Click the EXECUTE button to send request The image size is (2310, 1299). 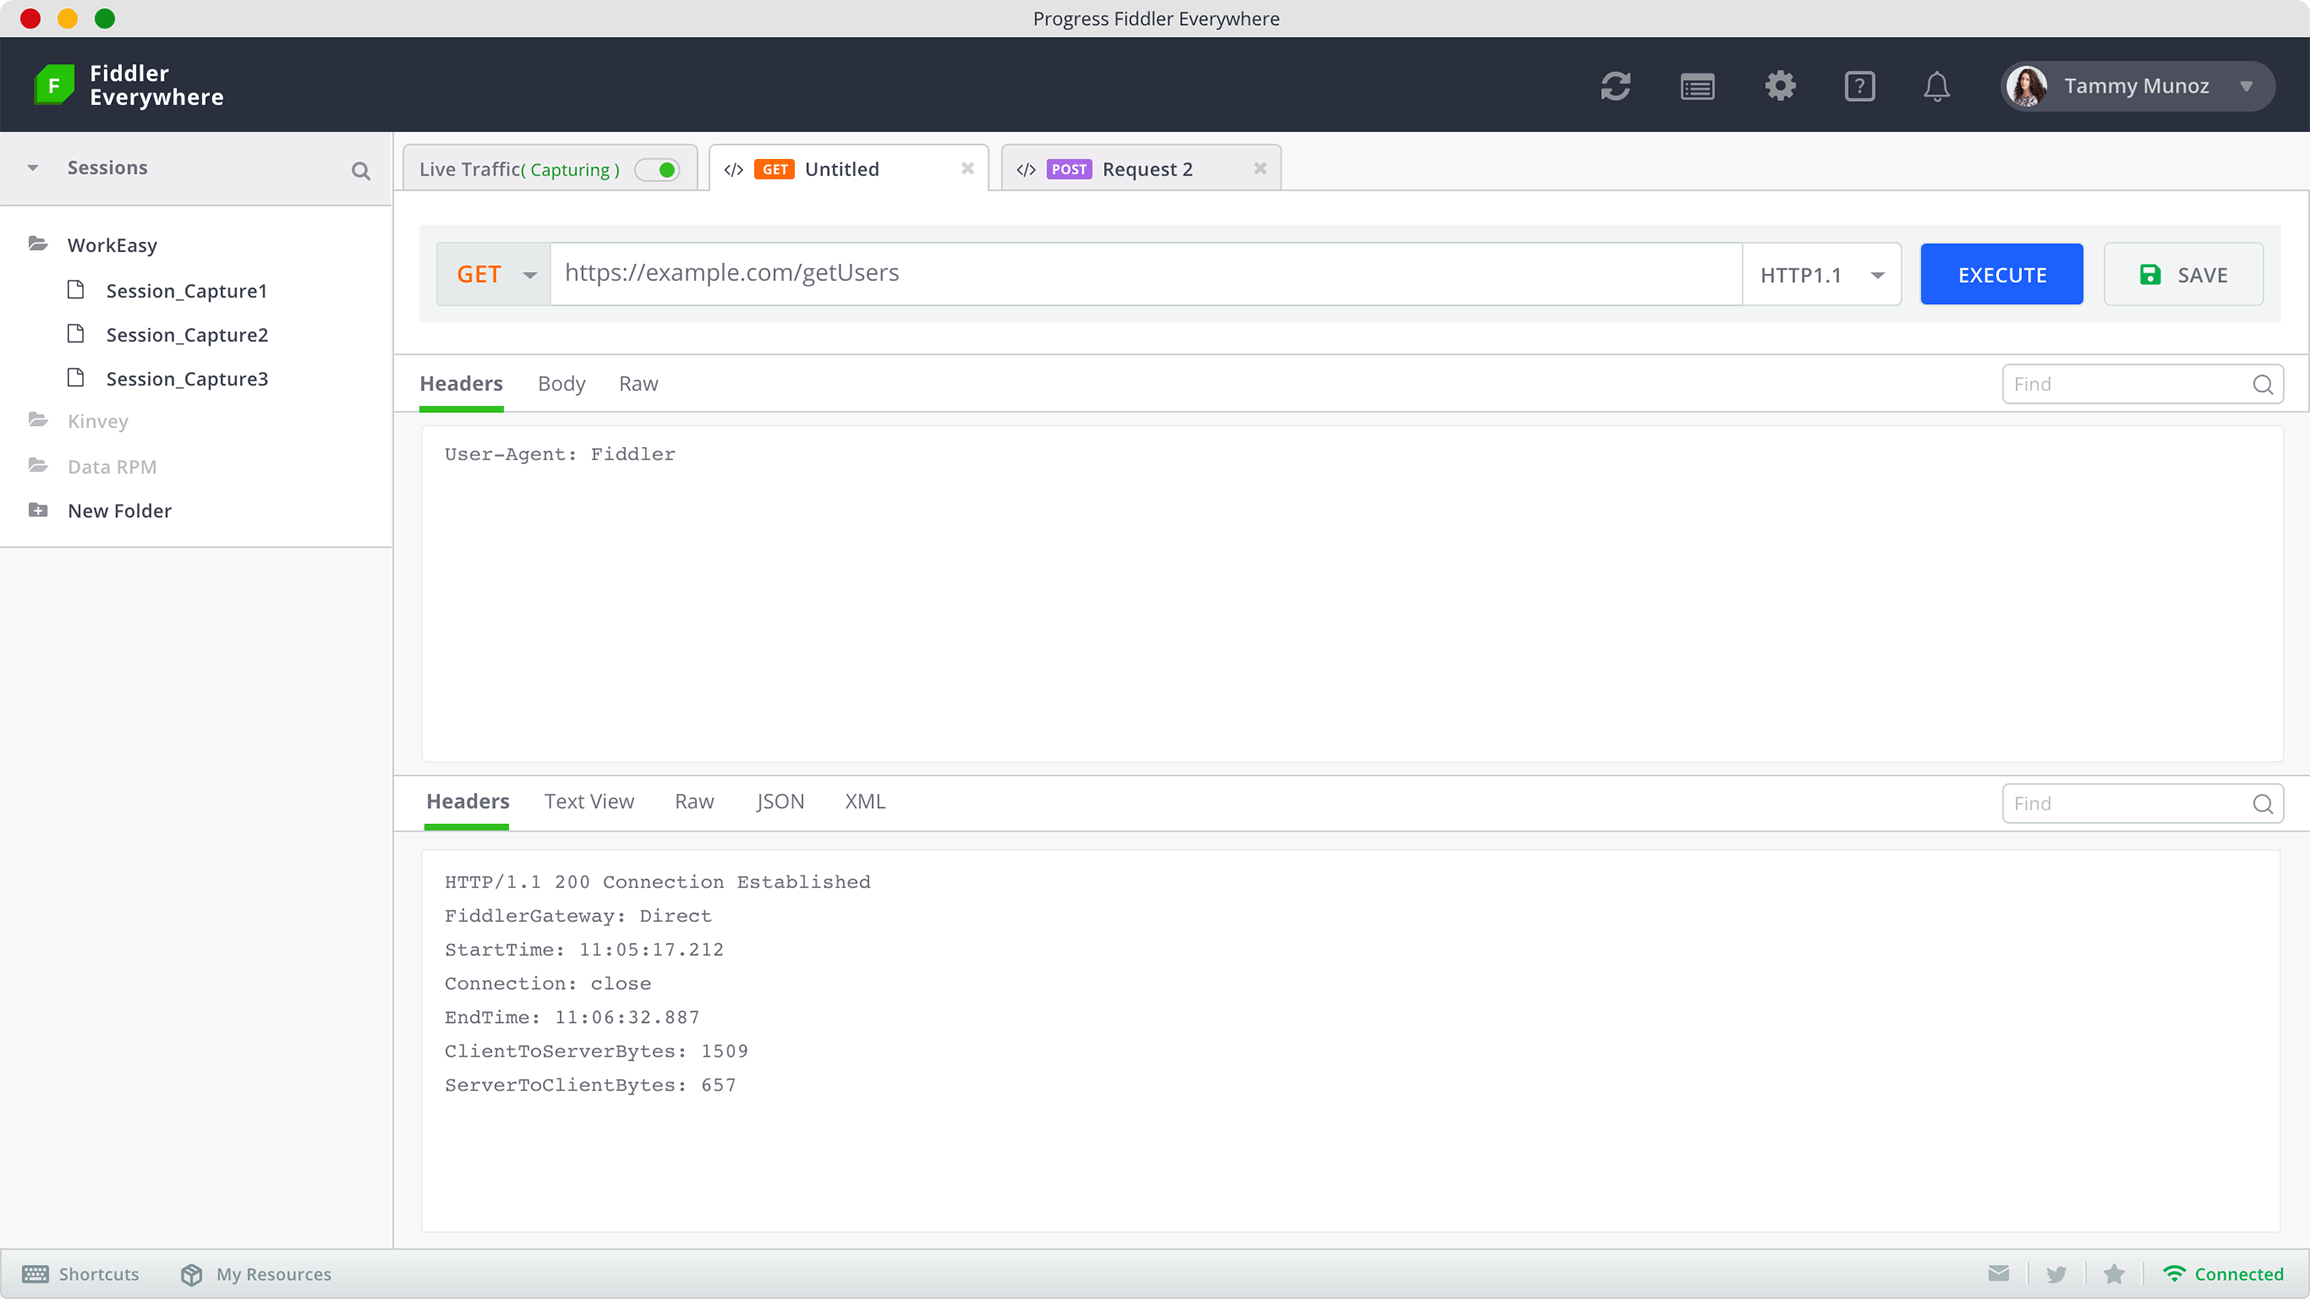2002,273
